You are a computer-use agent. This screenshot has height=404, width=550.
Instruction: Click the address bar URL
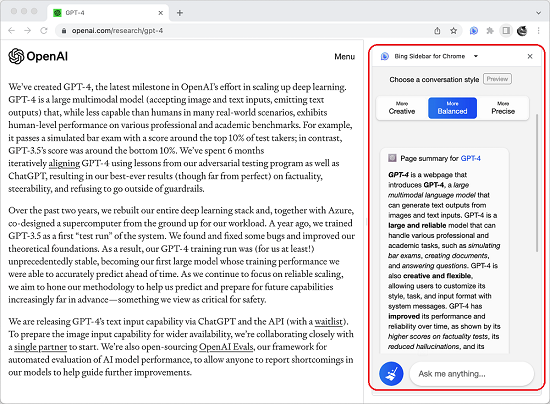[117, 31]
